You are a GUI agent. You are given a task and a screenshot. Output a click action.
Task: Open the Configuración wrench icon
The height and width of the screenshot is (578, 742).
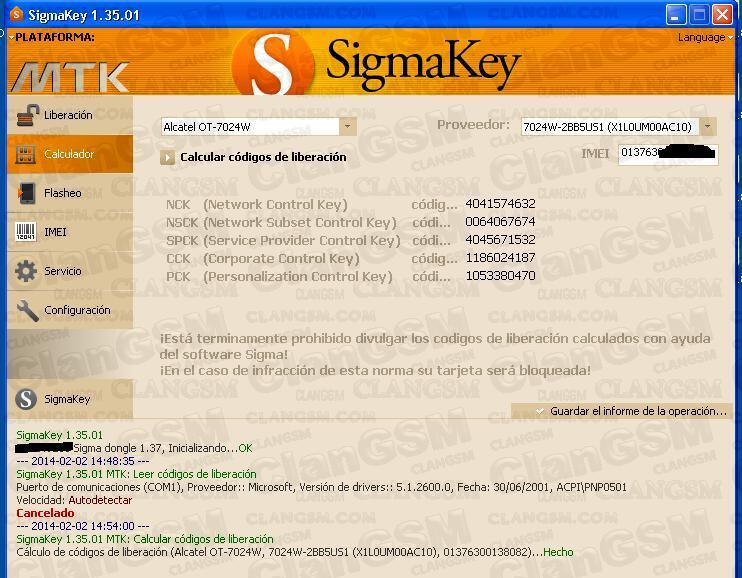tap(27, 311)
